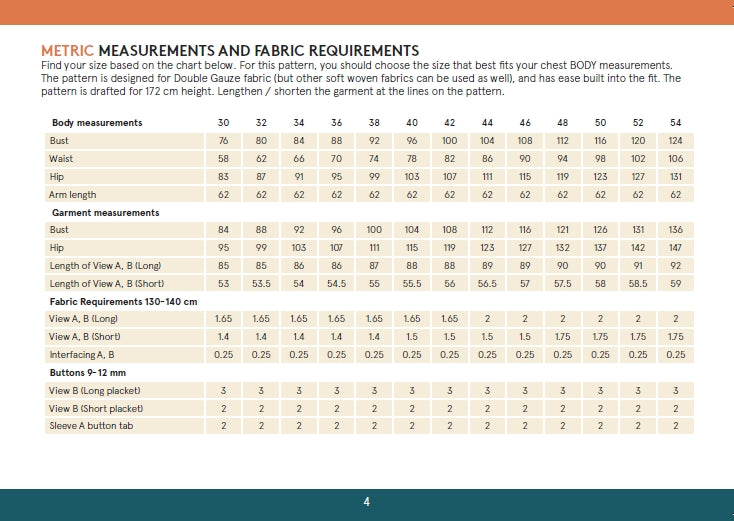Select the garment hip value 147

[x=676, y=247]
